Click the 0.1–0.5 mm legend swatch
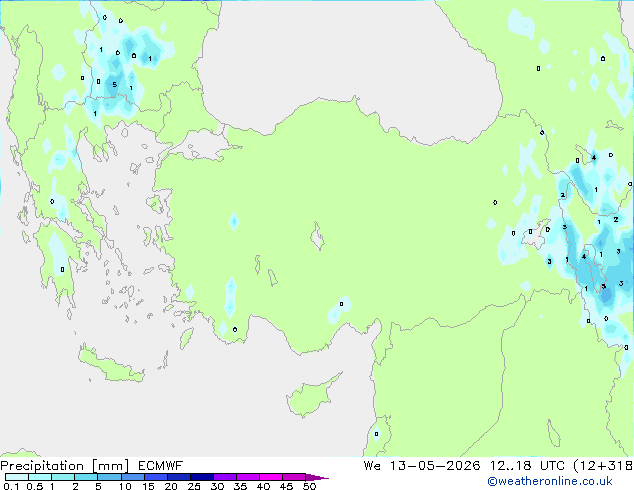Screen dimensions: 634x490 (x=17, y=477)
